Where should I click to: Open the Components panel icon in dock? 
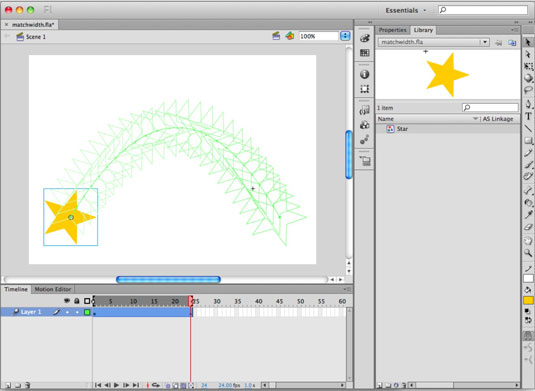coord(364,125)
